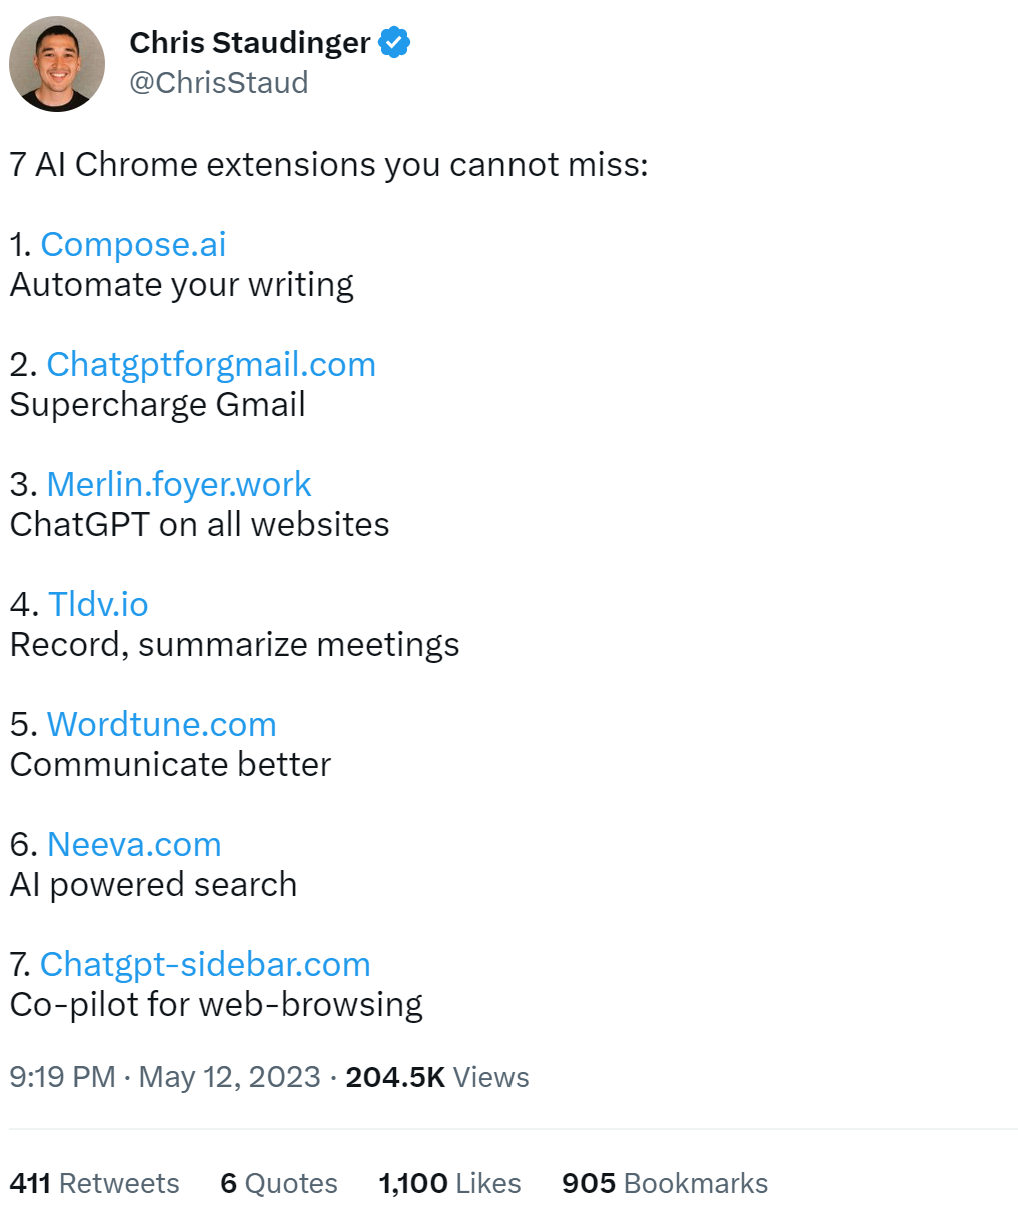Open the Chris Staudinger display name

250,43
